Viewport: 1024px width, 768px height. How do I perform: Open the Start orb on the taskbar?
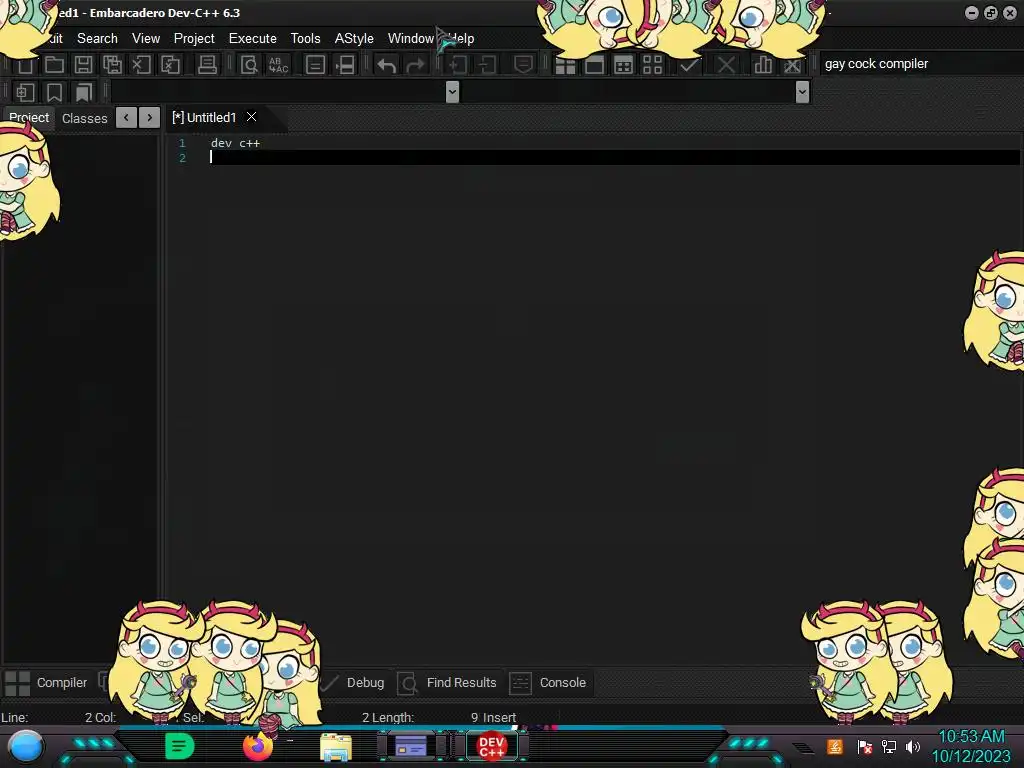coord(25,747)
